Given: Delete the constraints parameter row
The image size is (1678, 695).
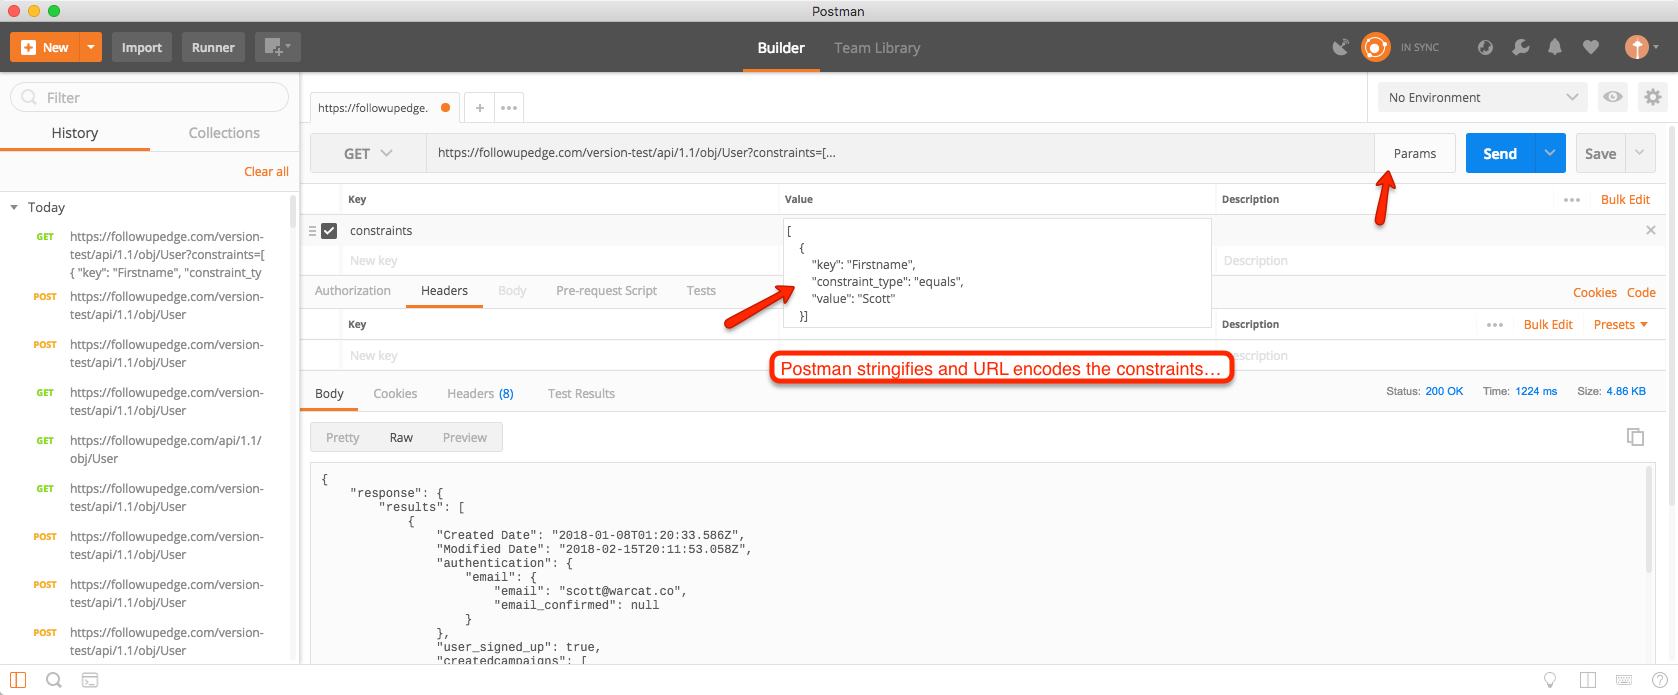Looking at the screenshot, I should coord(1651,230).
